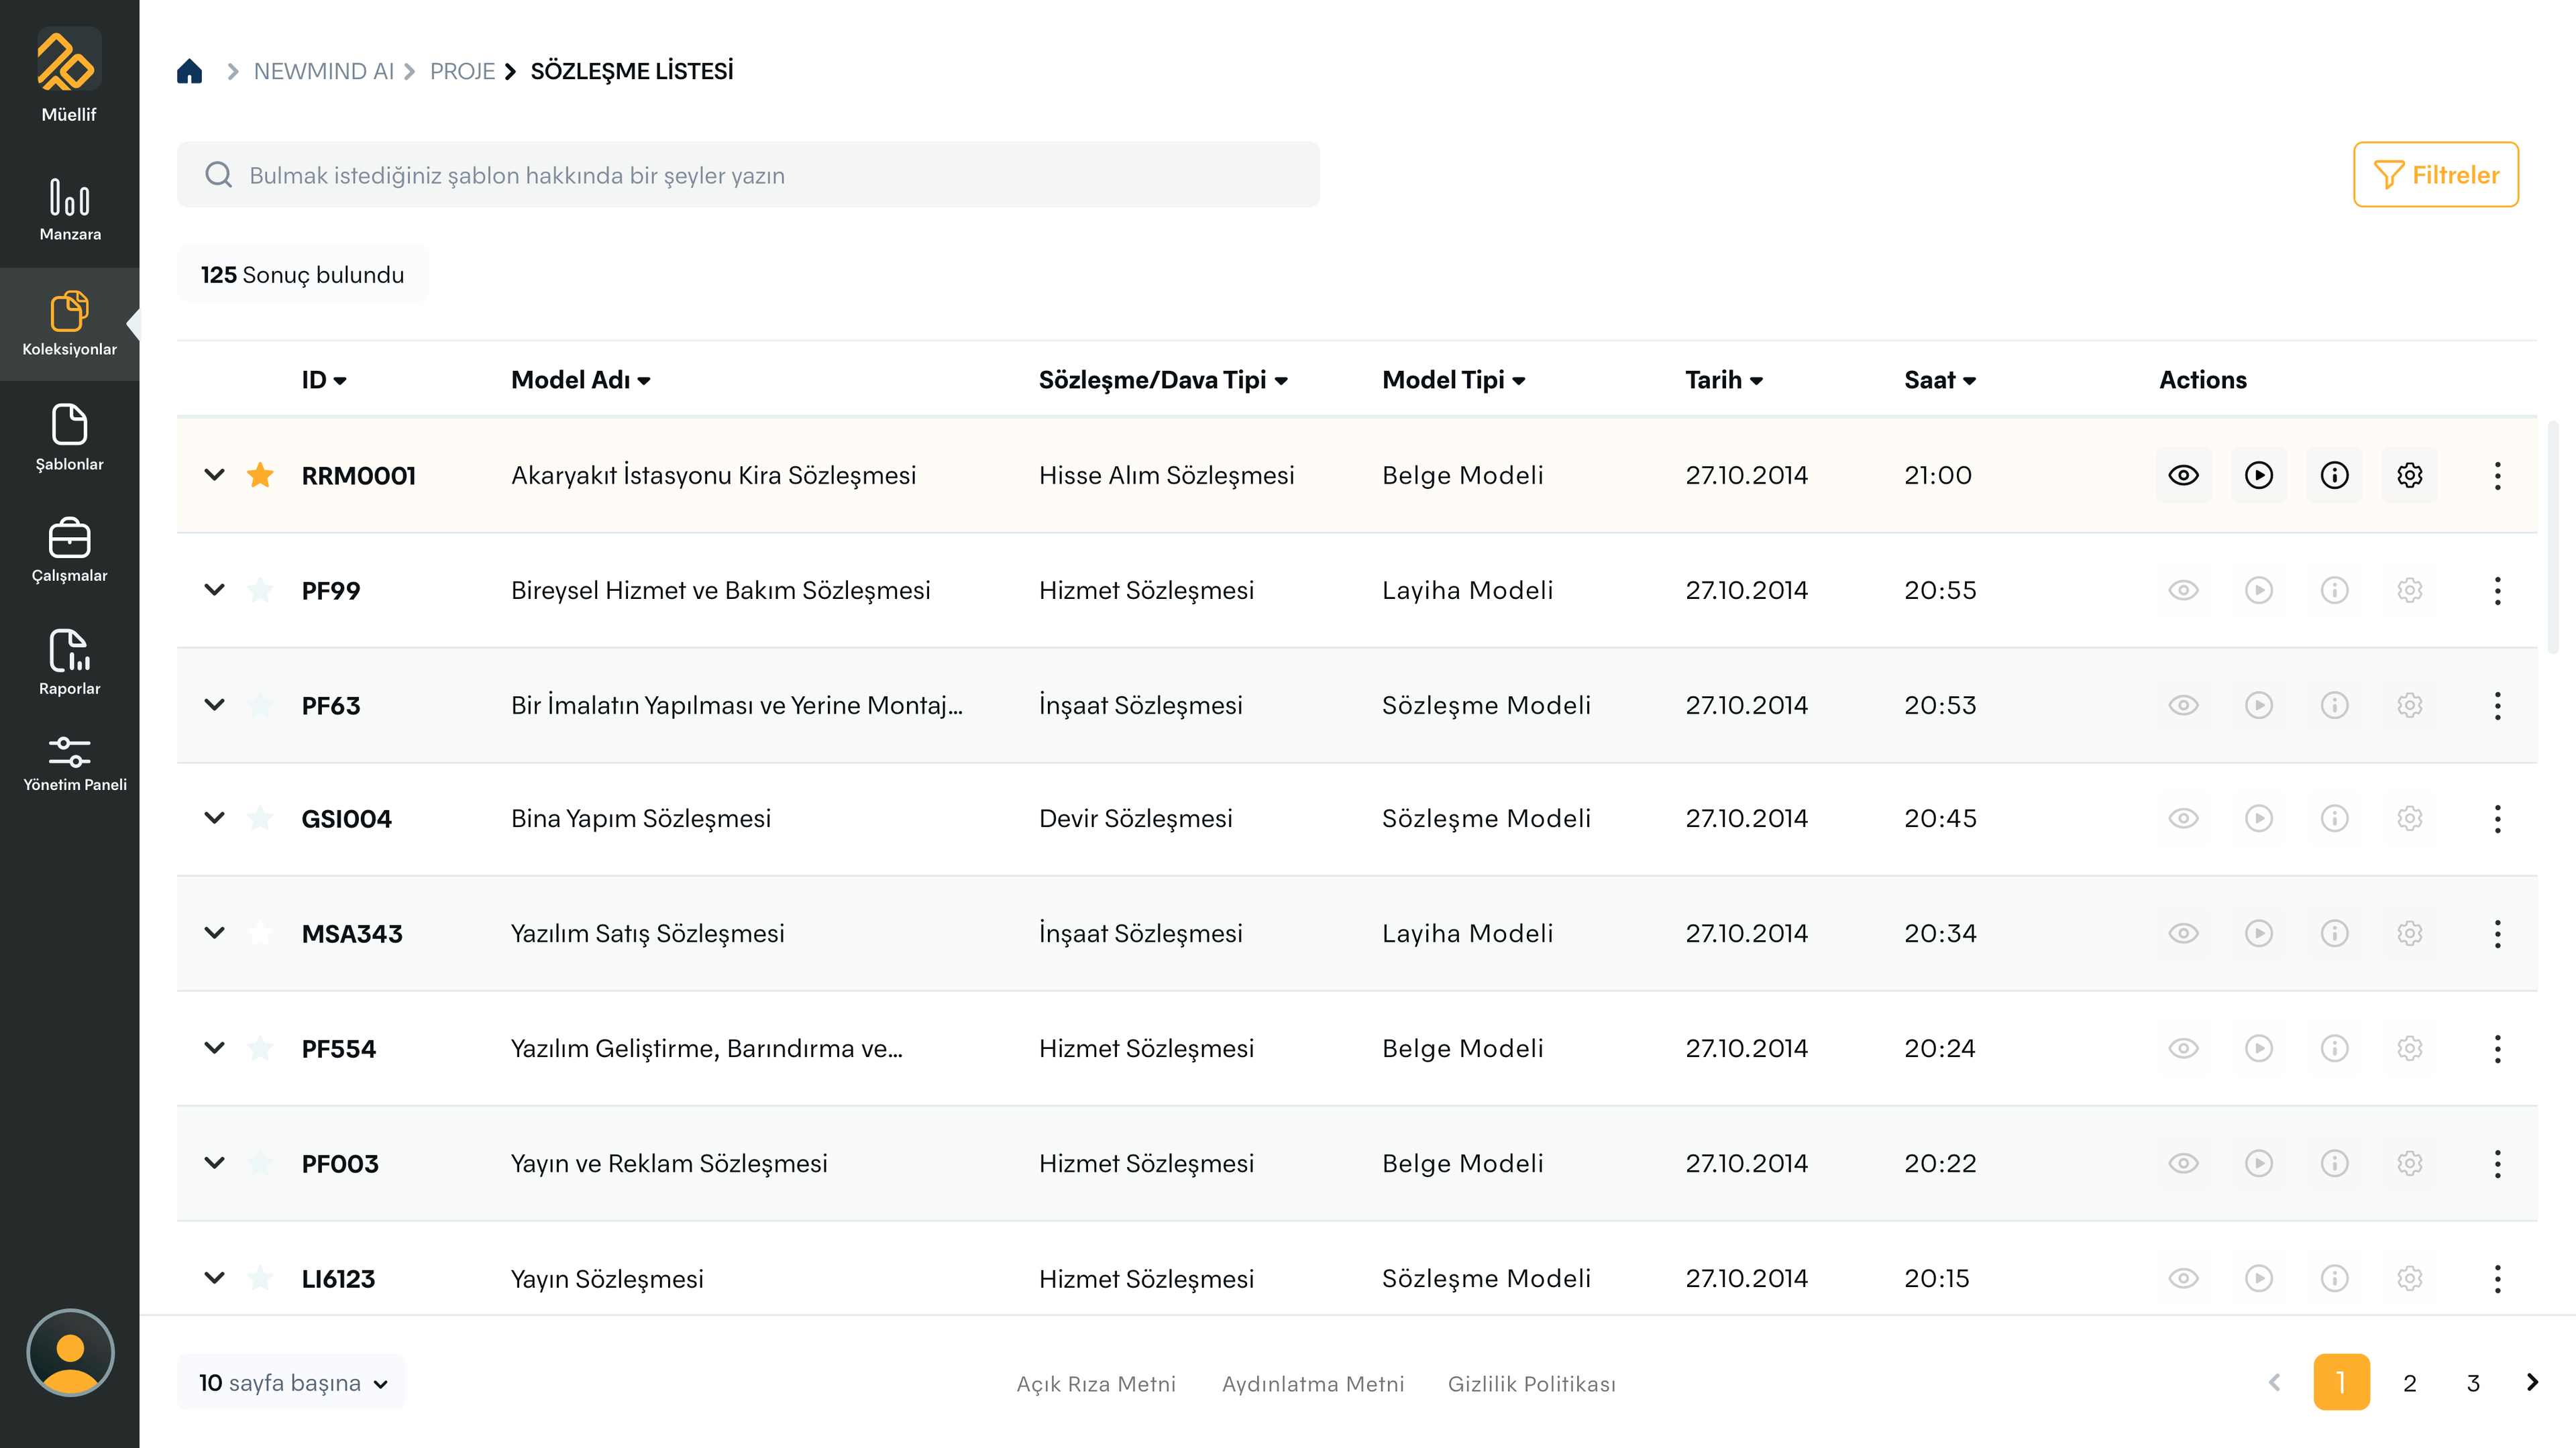
Task: Mark PF99 as favorite with star
Action: (x=260, y=590)
